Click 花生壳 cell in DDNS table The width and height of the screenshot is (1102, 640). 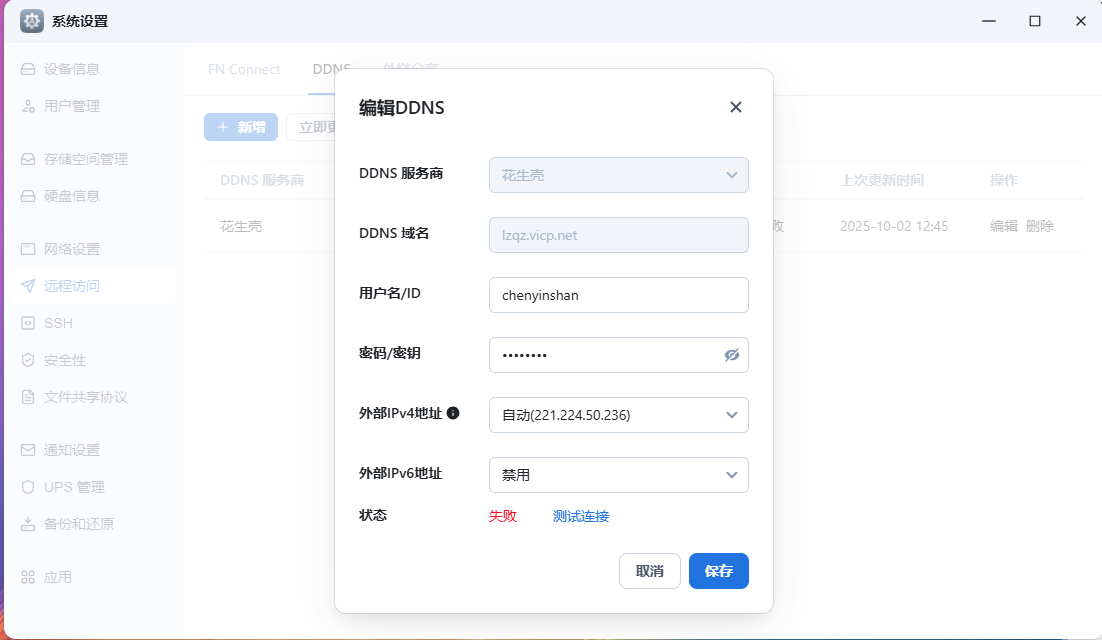241,226
